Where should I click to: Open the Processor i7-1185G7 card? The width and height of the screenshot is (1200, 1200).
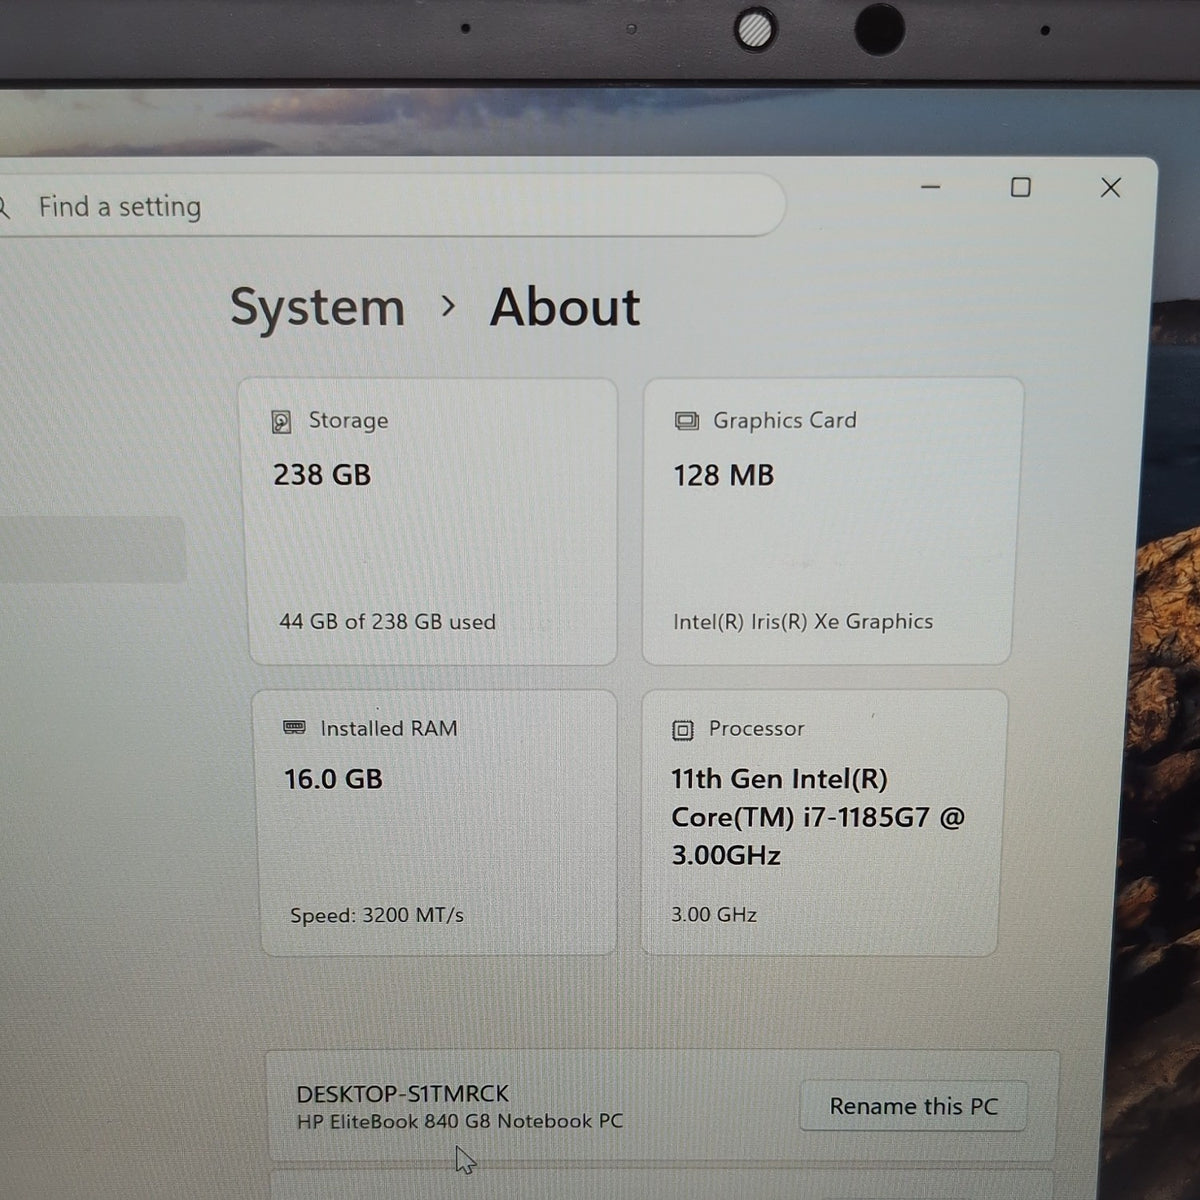pyautogui.click(x=823, y=822)
